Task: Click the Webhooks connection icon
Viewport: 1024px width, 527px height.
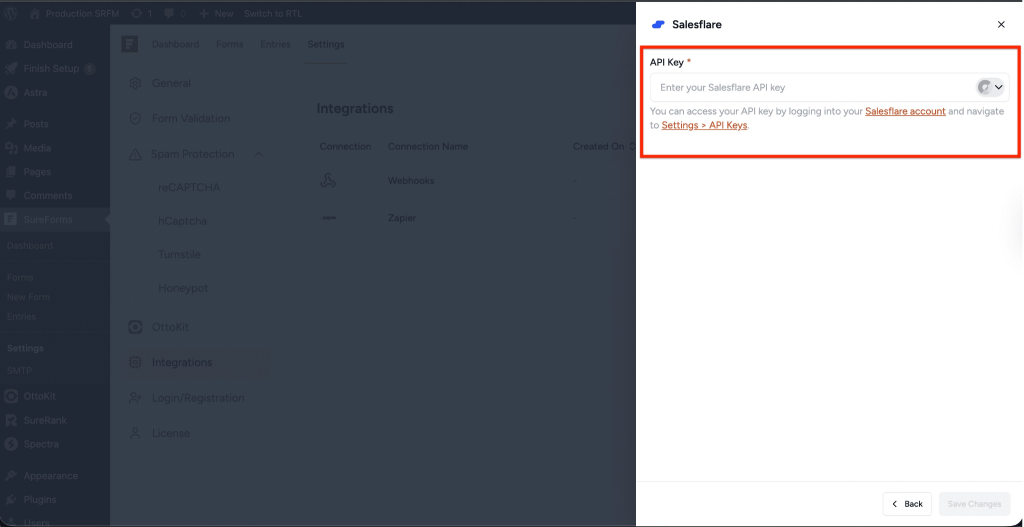Action: pos(328,181)
